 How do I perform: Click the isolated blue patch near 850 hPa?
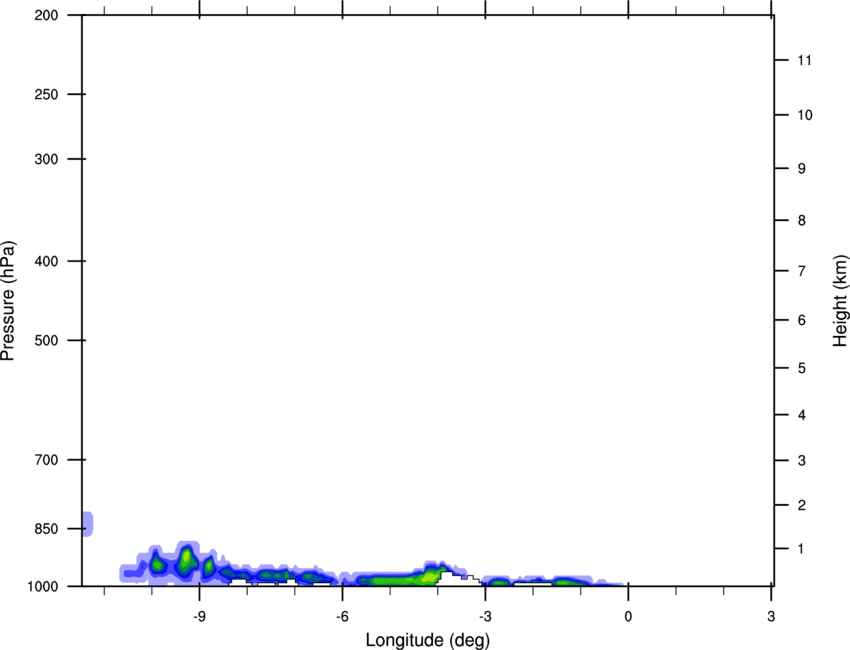[x=88, y=524]
